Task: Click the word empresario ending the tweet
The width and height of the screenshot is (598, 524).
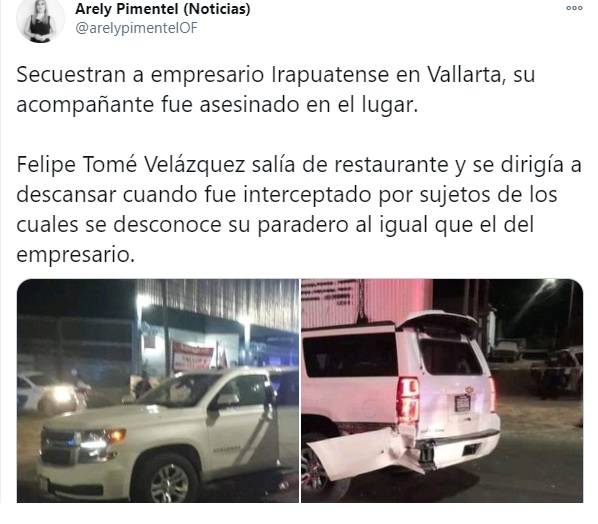Action: 75,255
